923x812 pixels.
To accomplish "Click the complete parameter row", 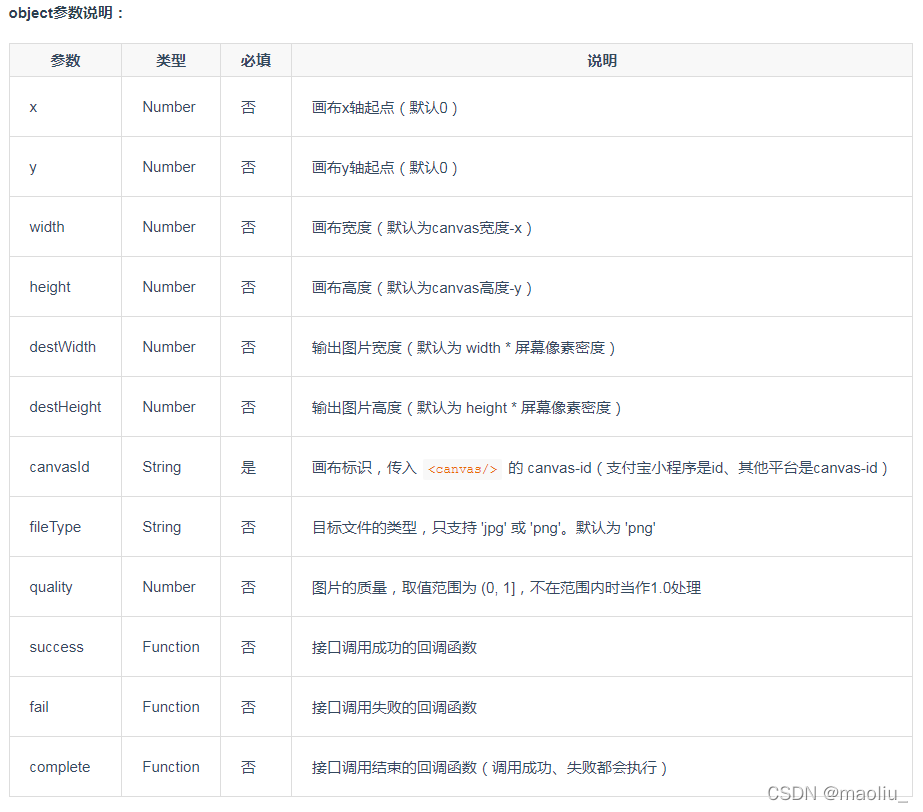I will click(60, 766).
